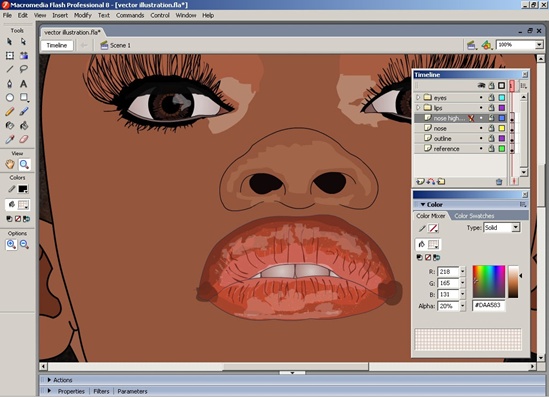Image resolution: width=549 pixels, height=397 pixels.
Task: Click Swap Colors button in Tools panel
Action: point(26,219)
